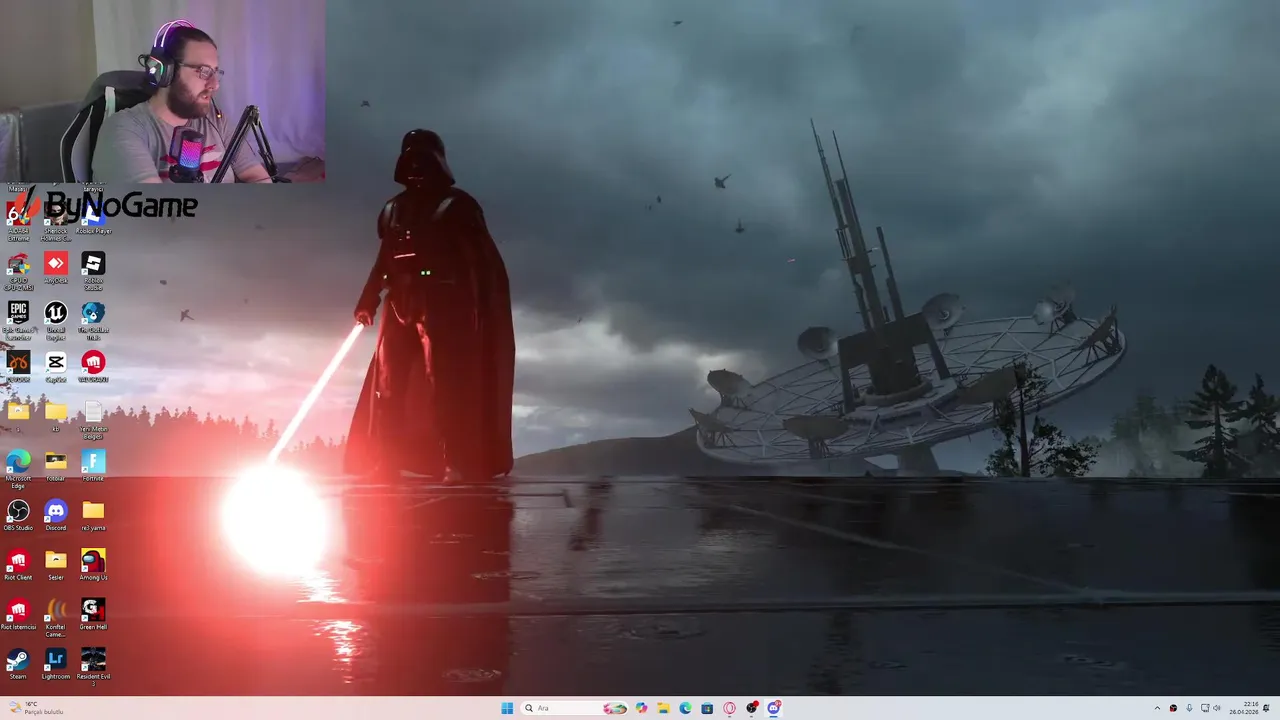Screen dimensions: 1280x720
Task: Open the re3 yama folder
Action: pos(93,515)
